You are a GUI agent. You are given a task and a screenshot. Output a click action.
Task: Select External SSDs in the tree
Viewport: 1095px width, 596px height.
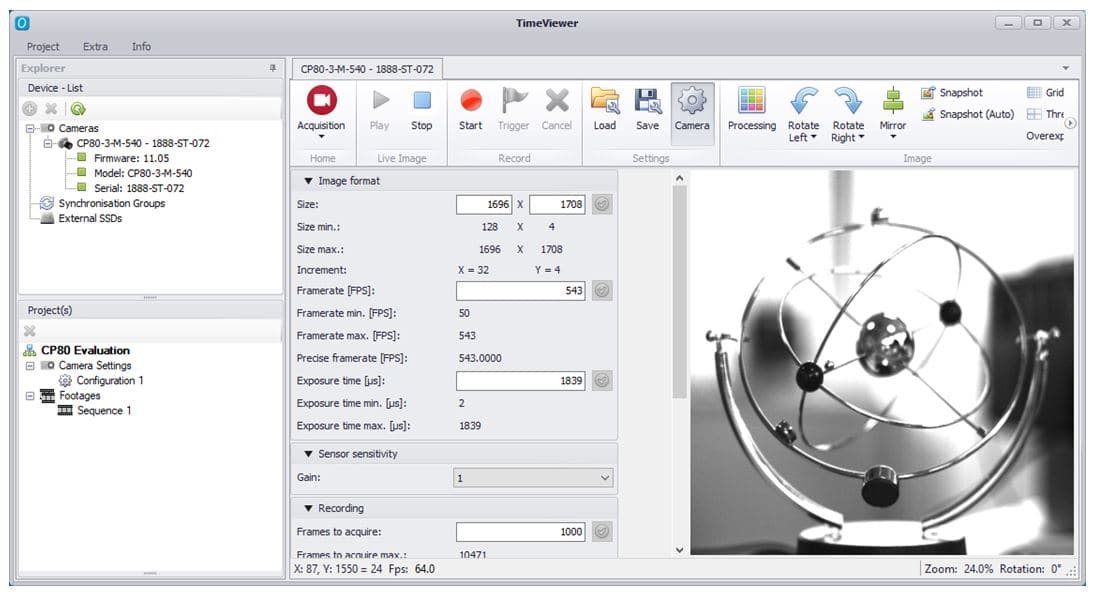(x=90, y=219)
